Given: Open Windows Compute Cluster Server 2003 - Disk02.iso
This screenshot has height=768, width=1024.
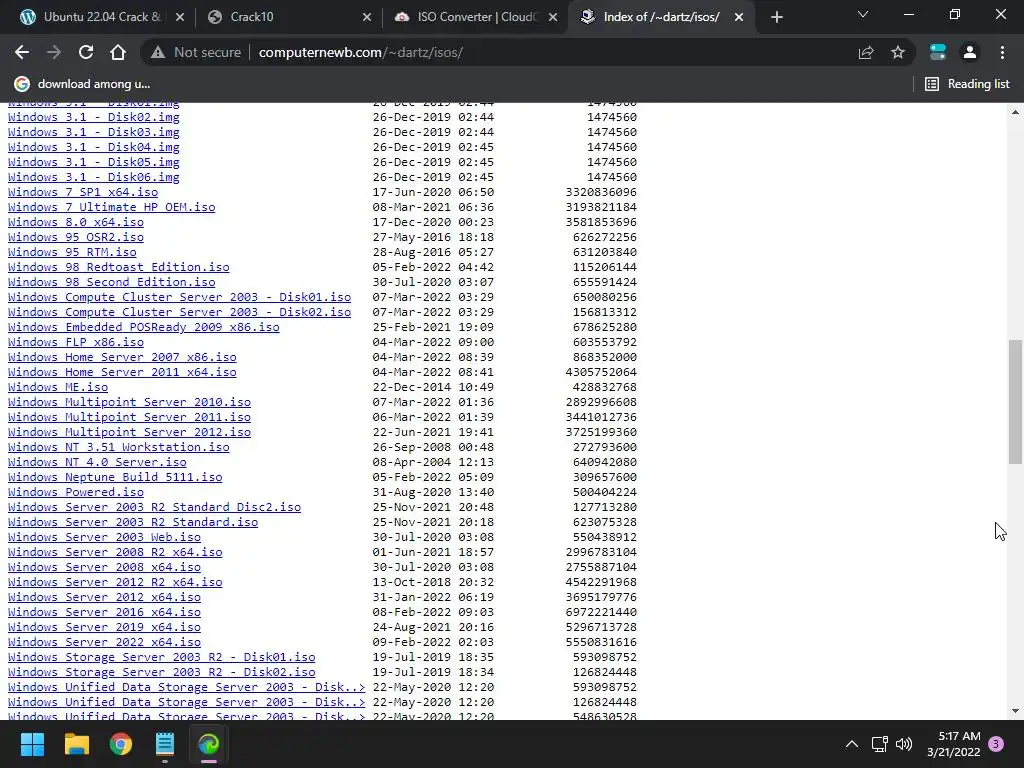Looking at the screenshot, I should pyautogui.click(x=180, y=312).
